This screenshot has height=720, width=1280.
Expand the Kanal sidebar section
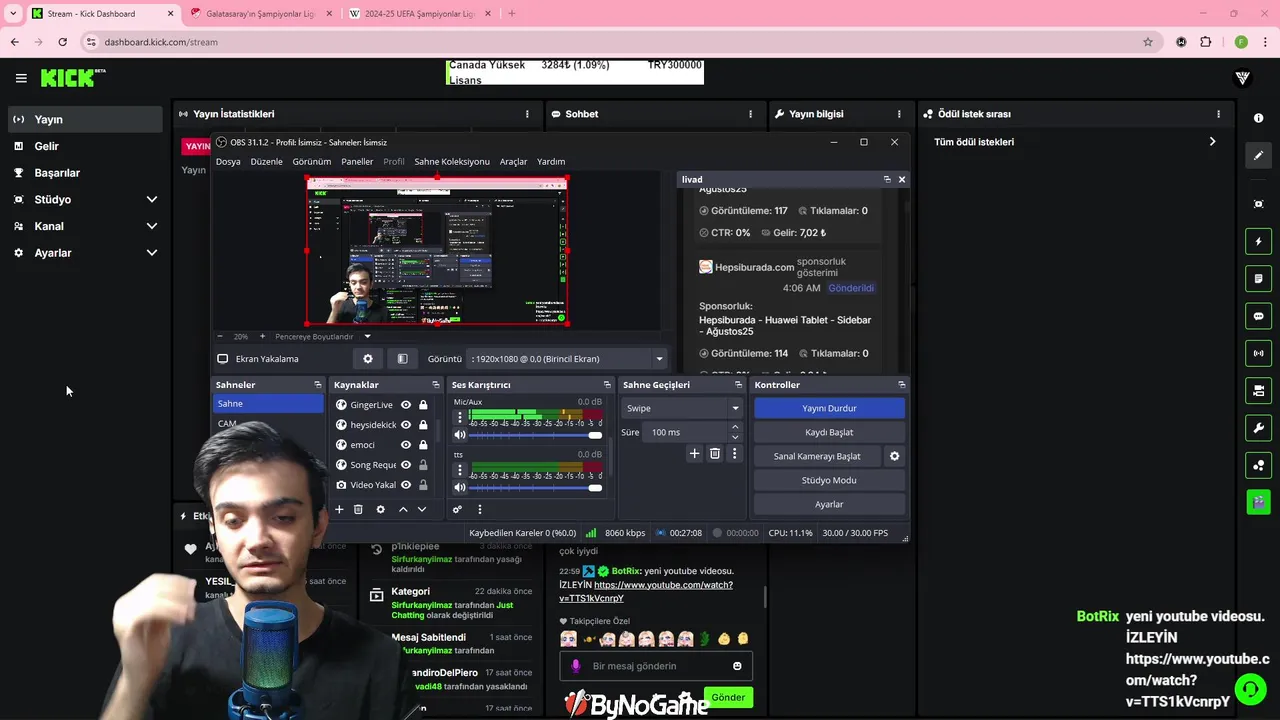click(152, 226)
